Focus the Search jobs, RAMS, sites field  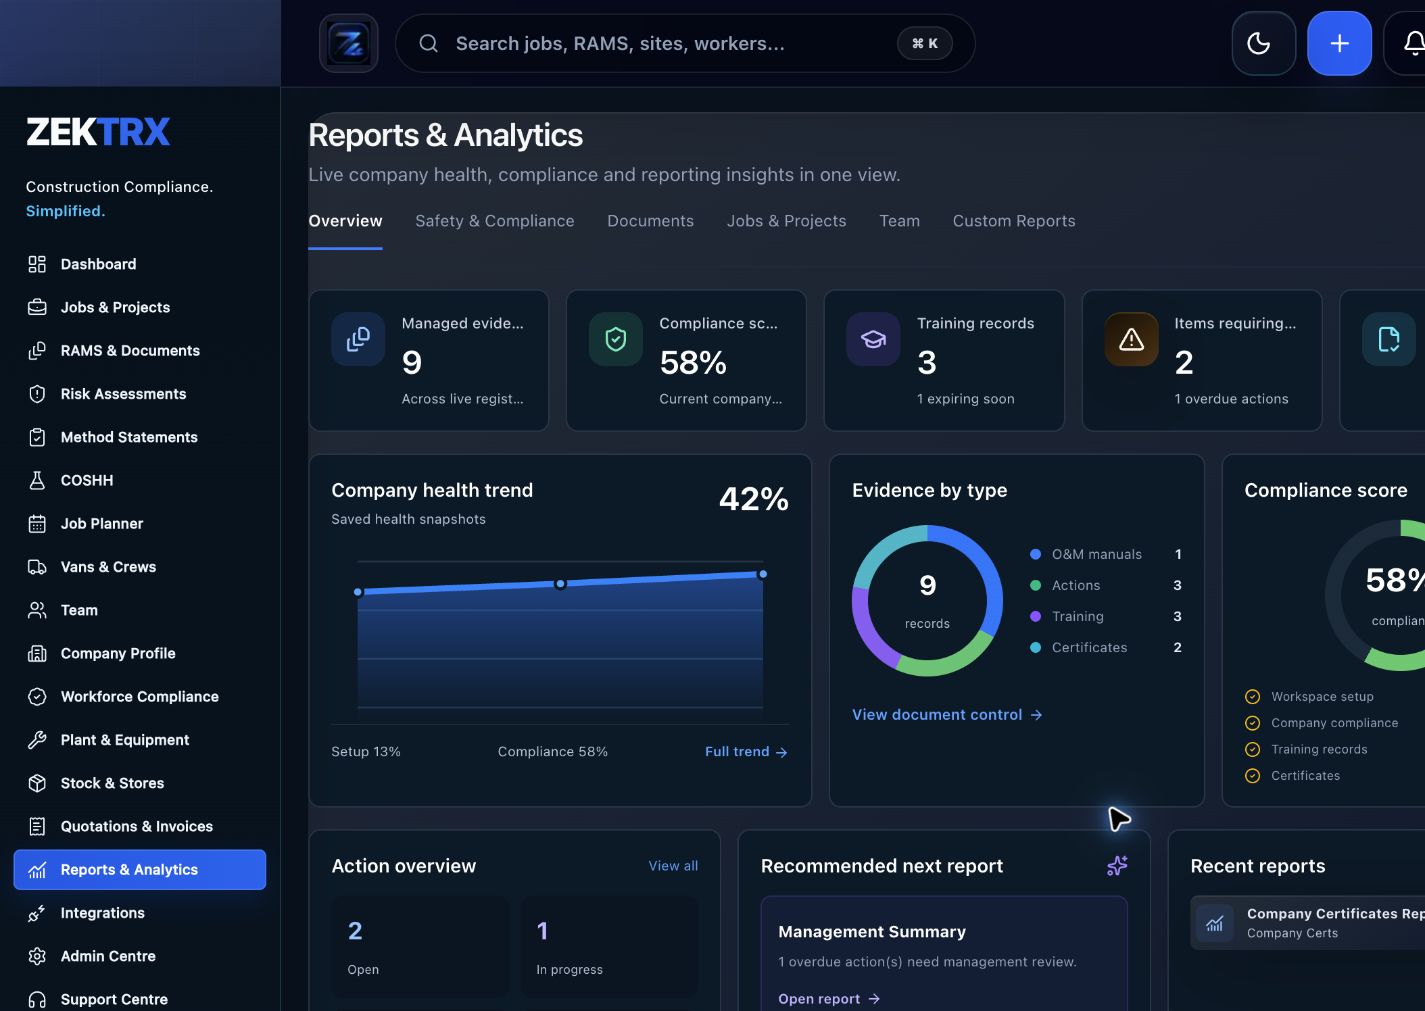685,43
